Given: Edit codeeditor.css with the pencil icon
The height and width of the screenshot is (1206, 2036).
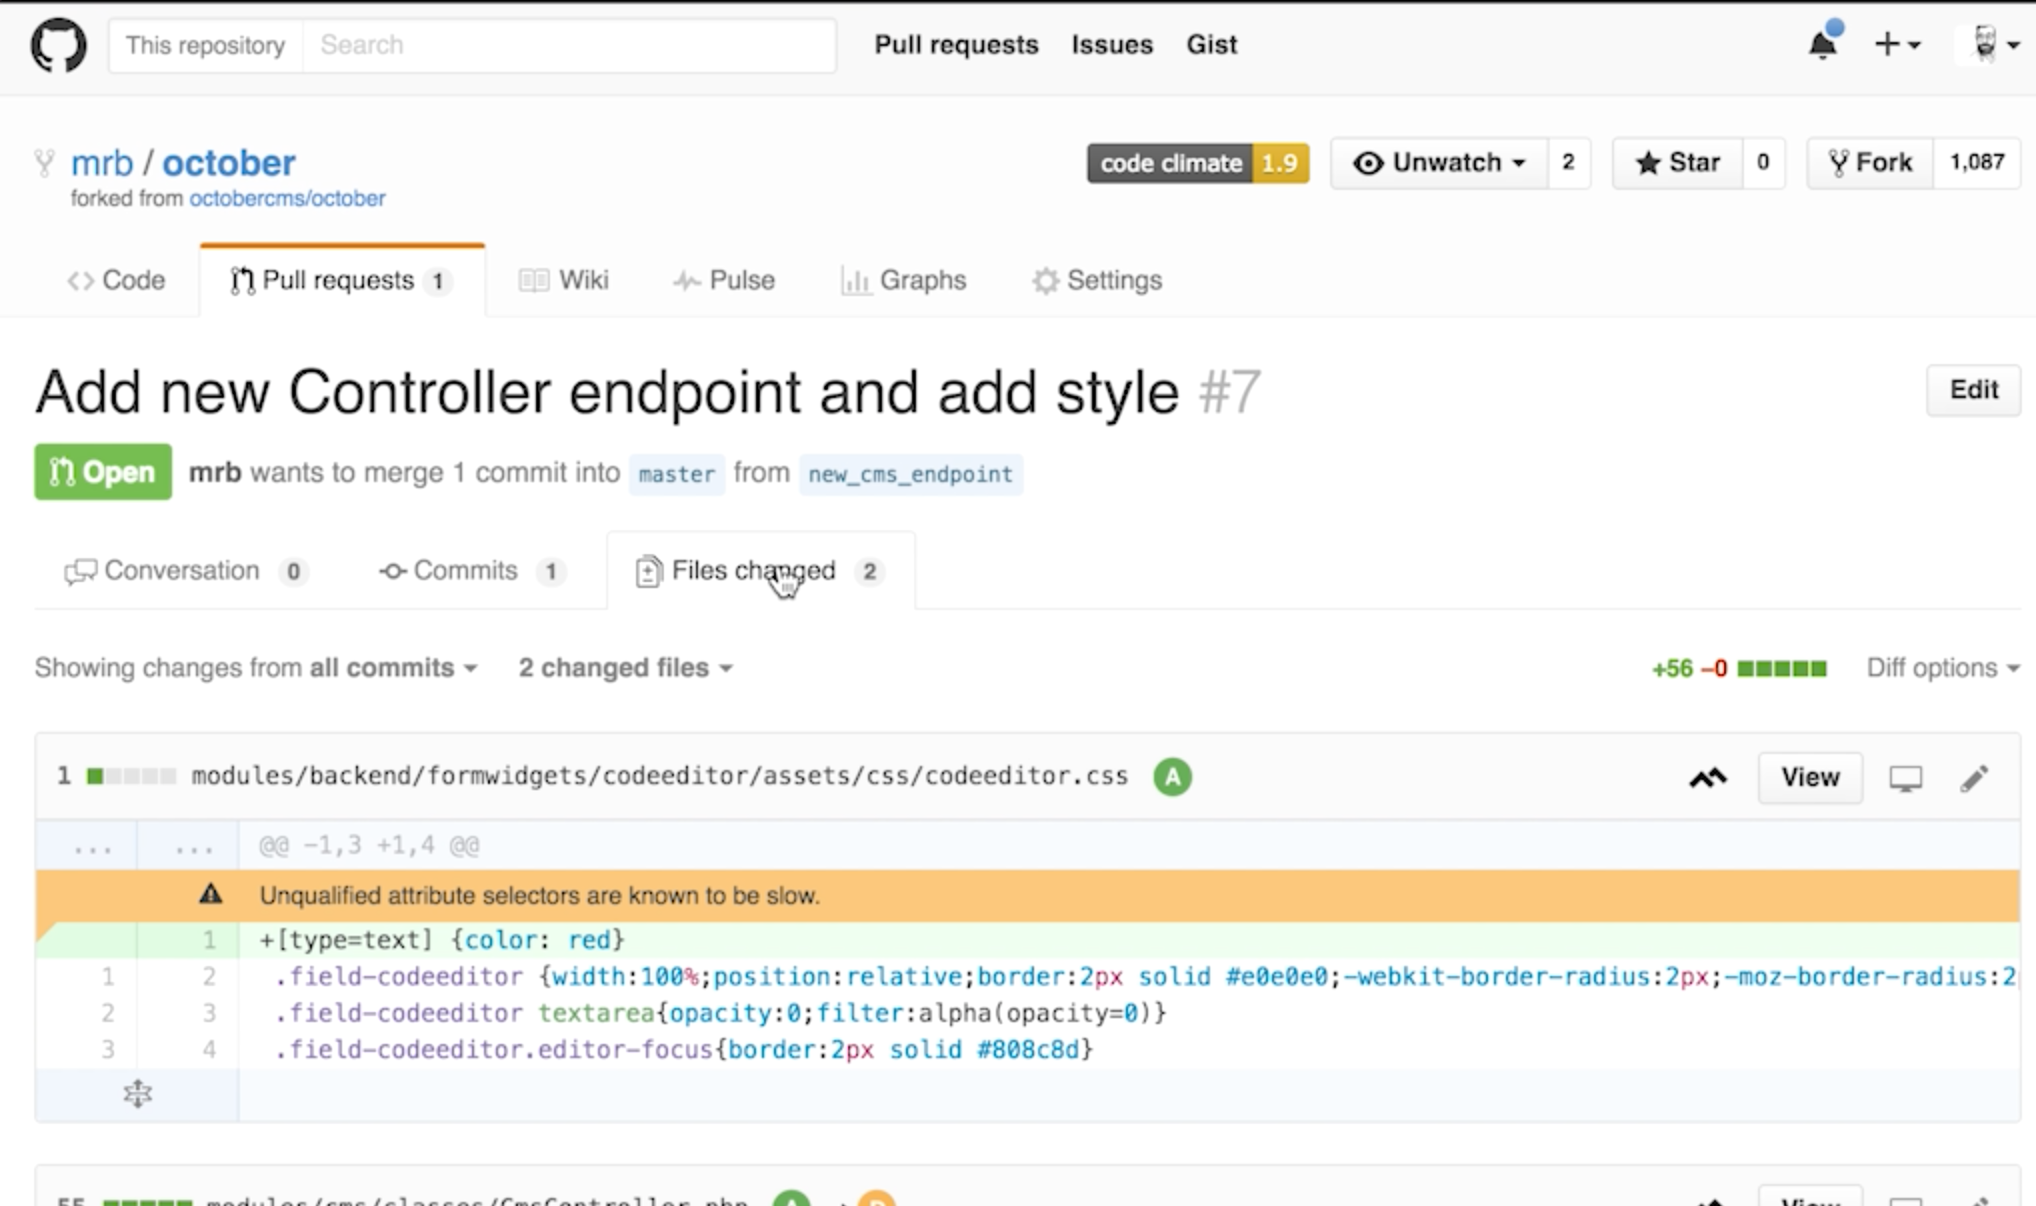Looking at the screenshot, I should tap(1974, 778).
